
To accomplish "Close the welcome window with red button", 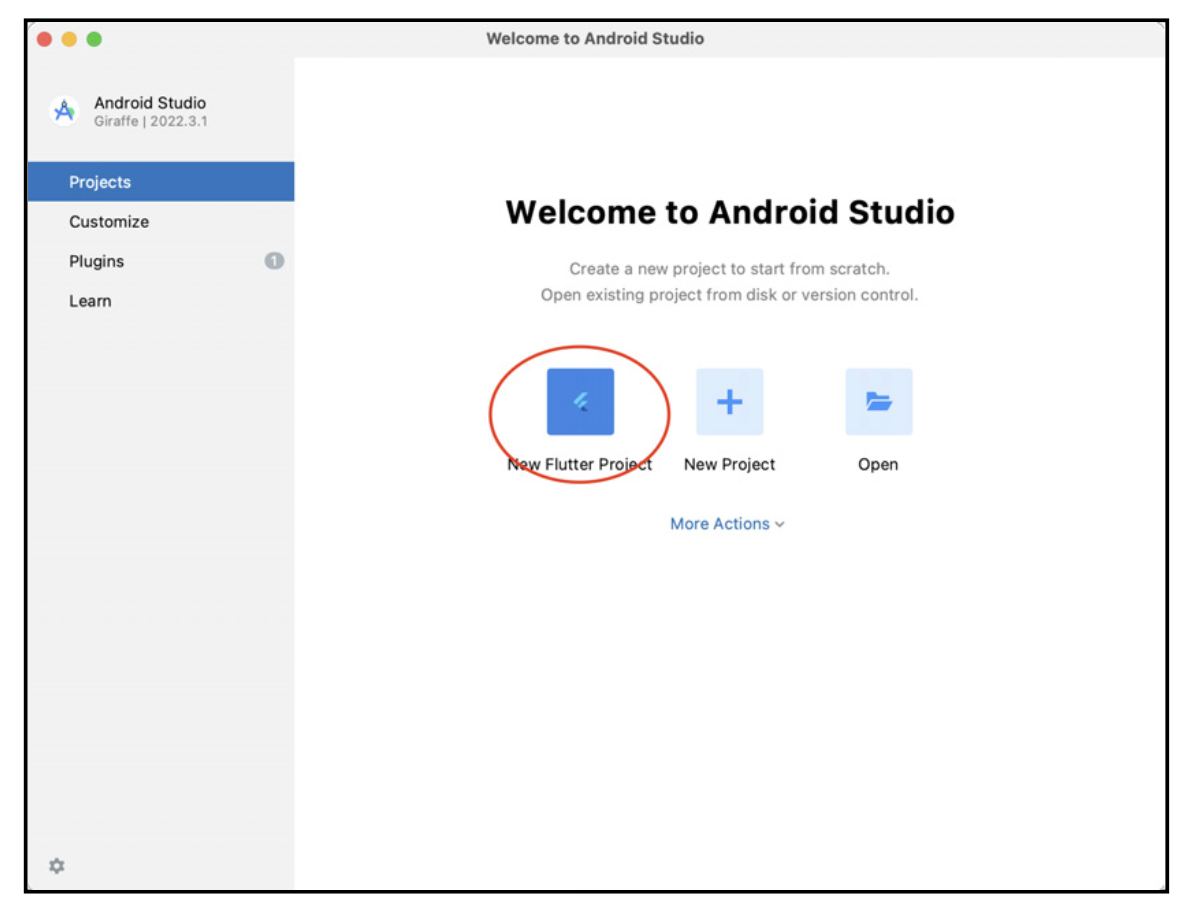I will click(45, 39).
